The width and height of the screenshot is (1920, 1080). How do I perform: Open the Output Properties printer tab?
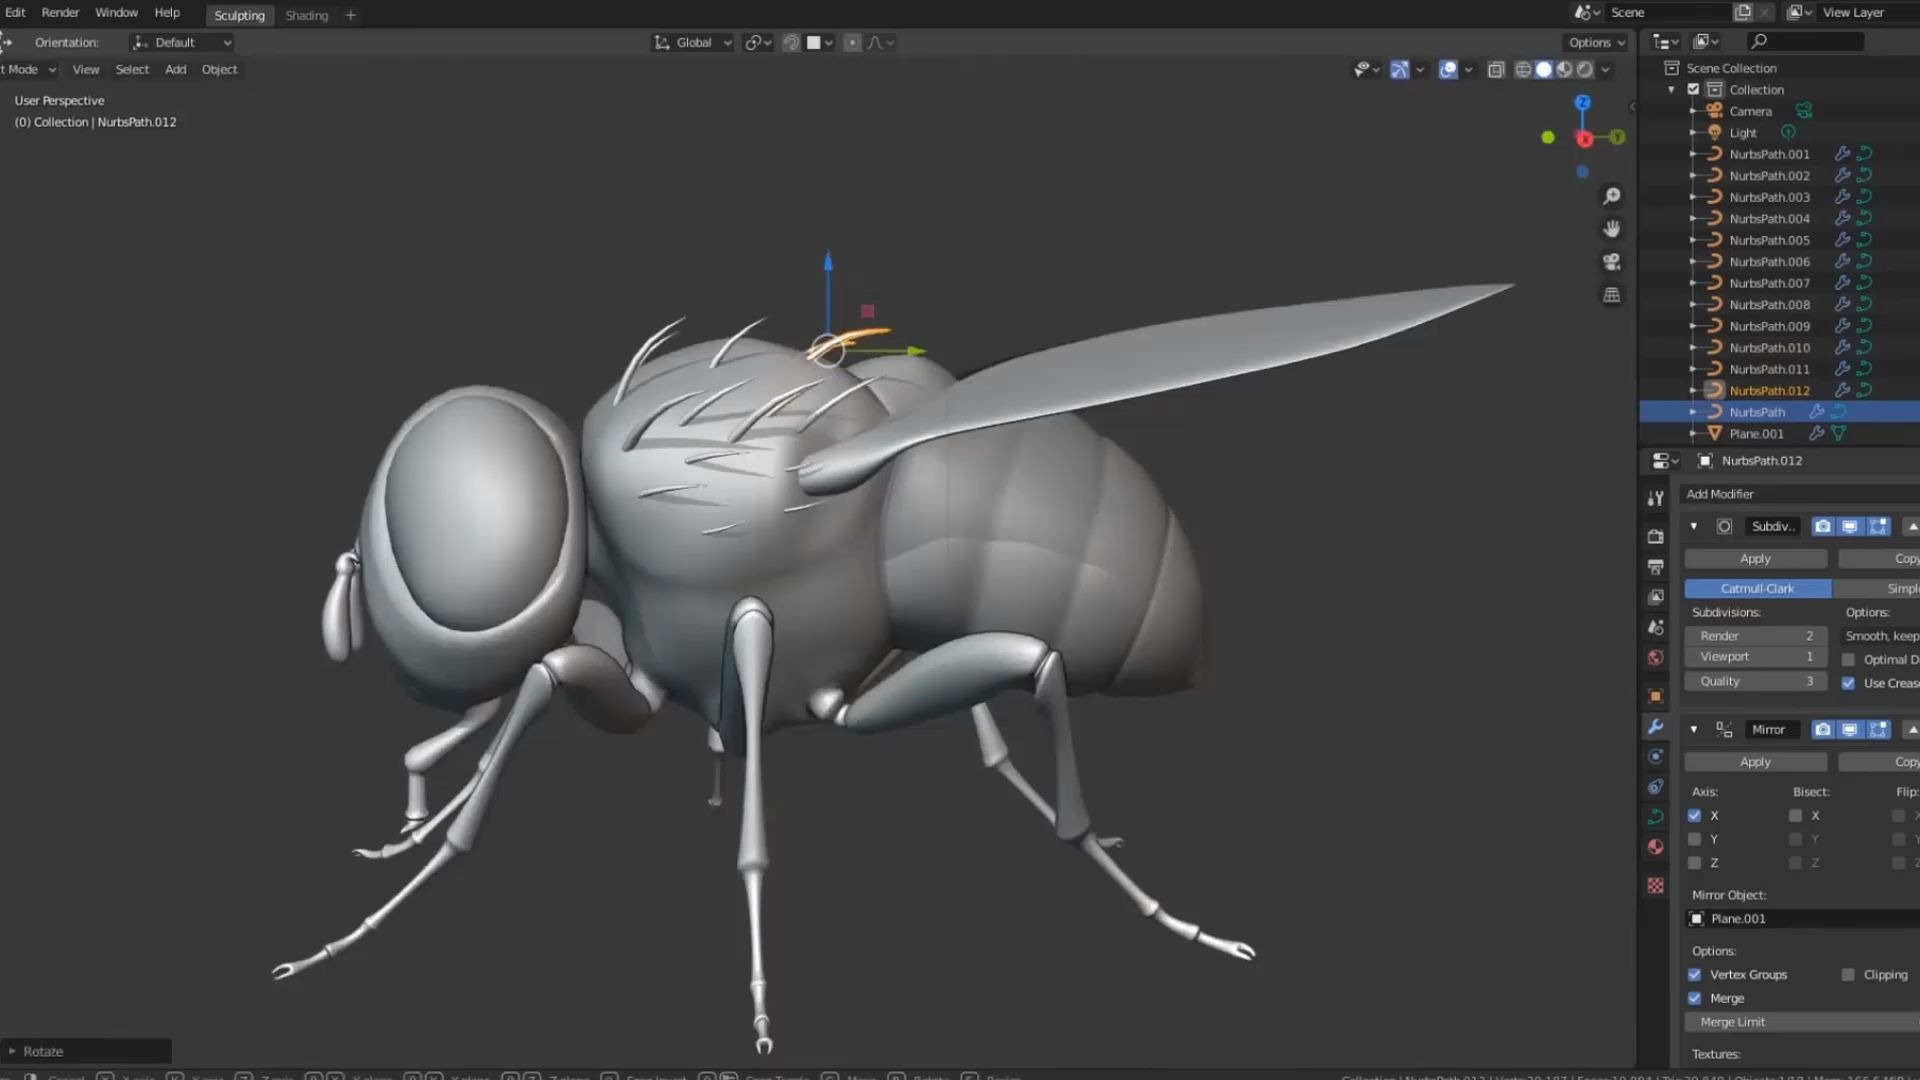[1656, 566]
